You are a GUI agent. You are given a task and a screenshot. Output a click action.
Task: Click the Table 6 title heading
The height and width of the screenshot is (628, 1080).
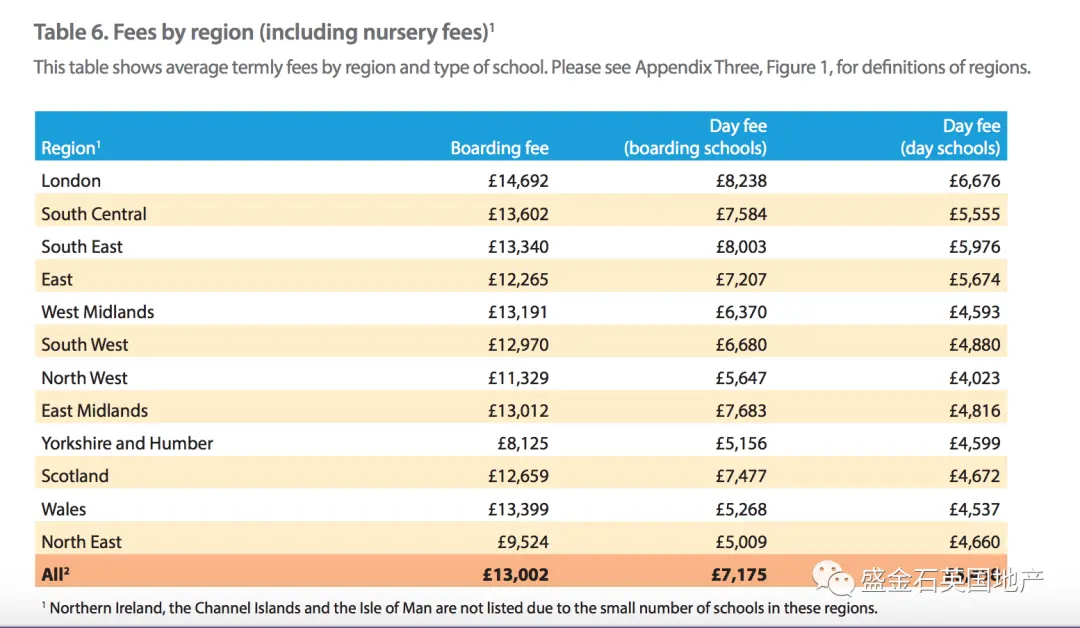[264, 32]
